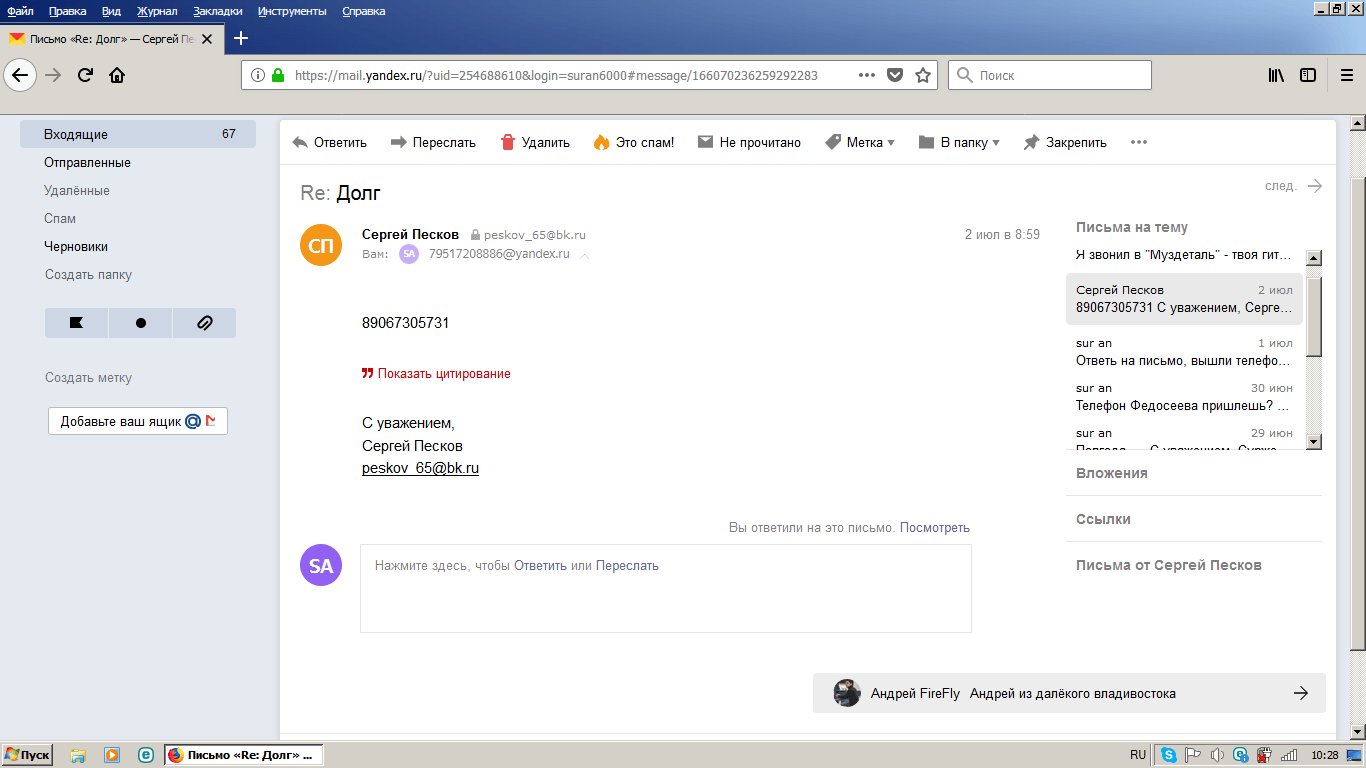Open the Отправленные folder

click(87, 162)
